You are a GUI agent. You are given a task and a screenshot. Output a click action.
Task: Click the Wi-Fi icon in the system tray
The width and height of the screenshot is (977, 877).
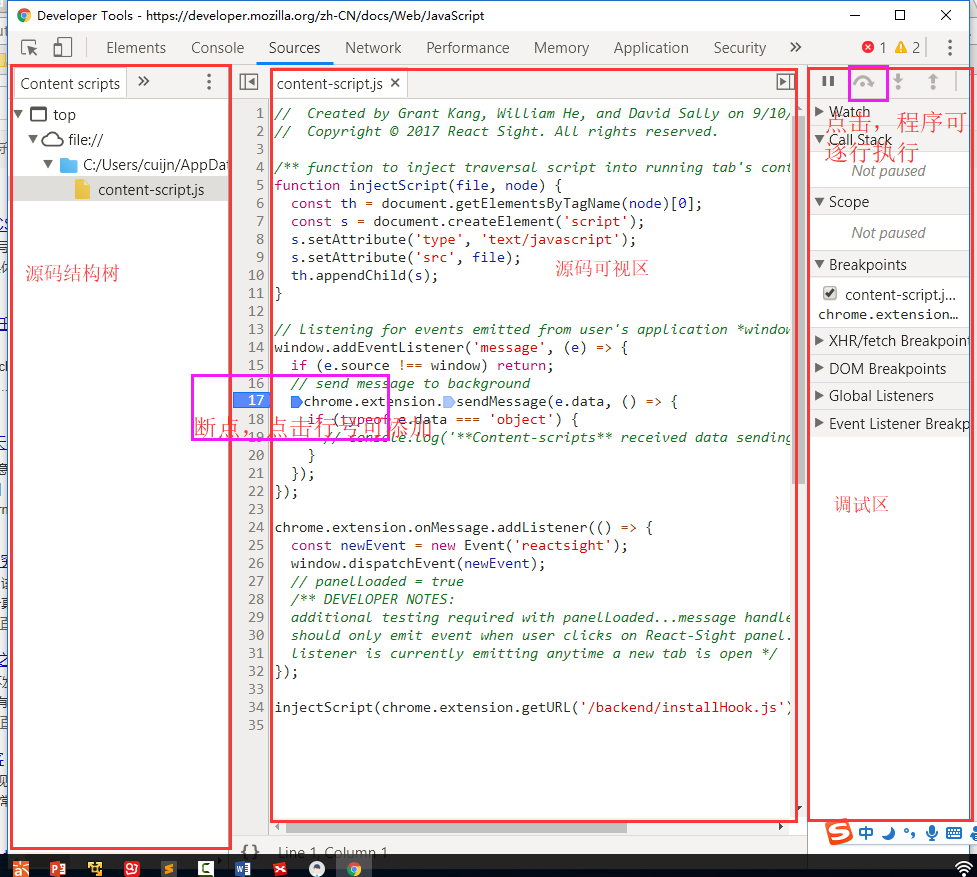[964, 868]
